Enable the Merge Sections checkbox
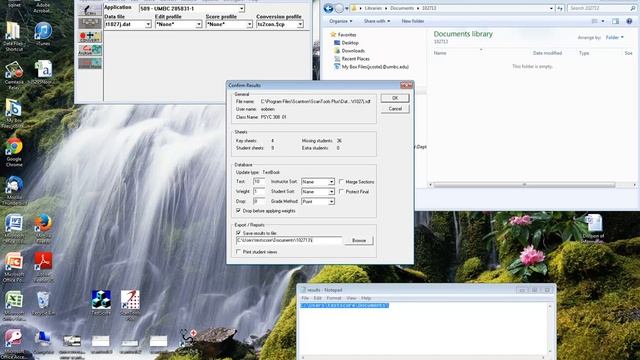 pos(341,182)
